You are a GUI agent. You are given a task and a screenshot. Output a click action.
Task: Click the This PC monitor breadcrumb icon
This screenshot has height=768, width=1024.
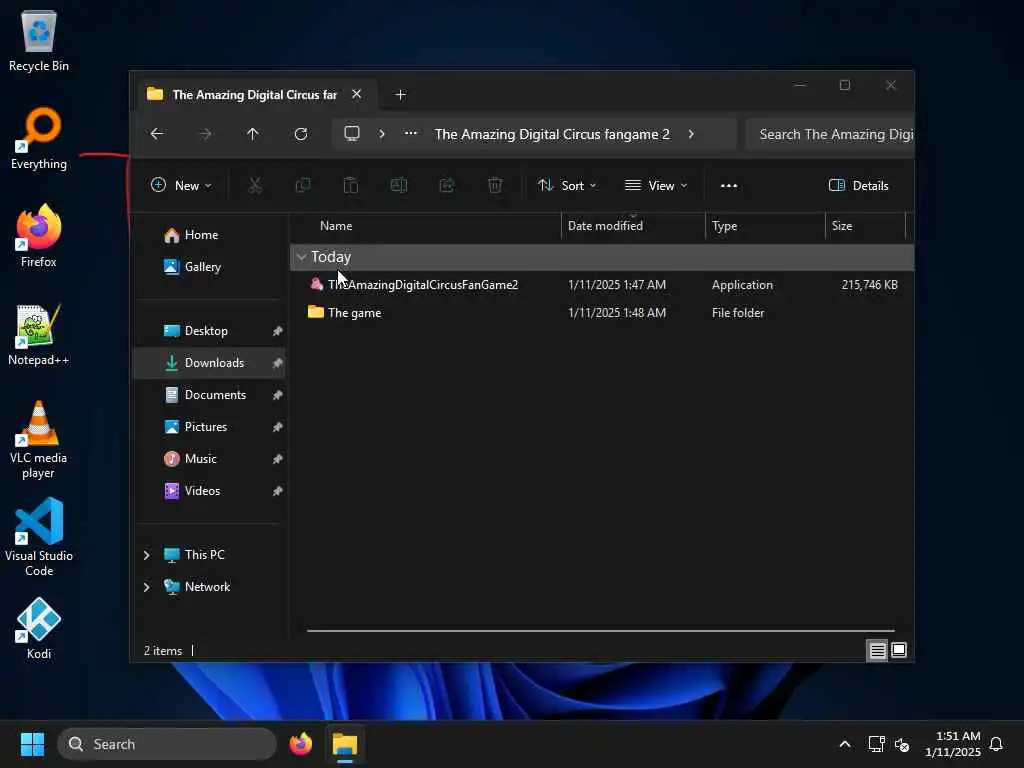pyautogui.click(x=352, y=134)
